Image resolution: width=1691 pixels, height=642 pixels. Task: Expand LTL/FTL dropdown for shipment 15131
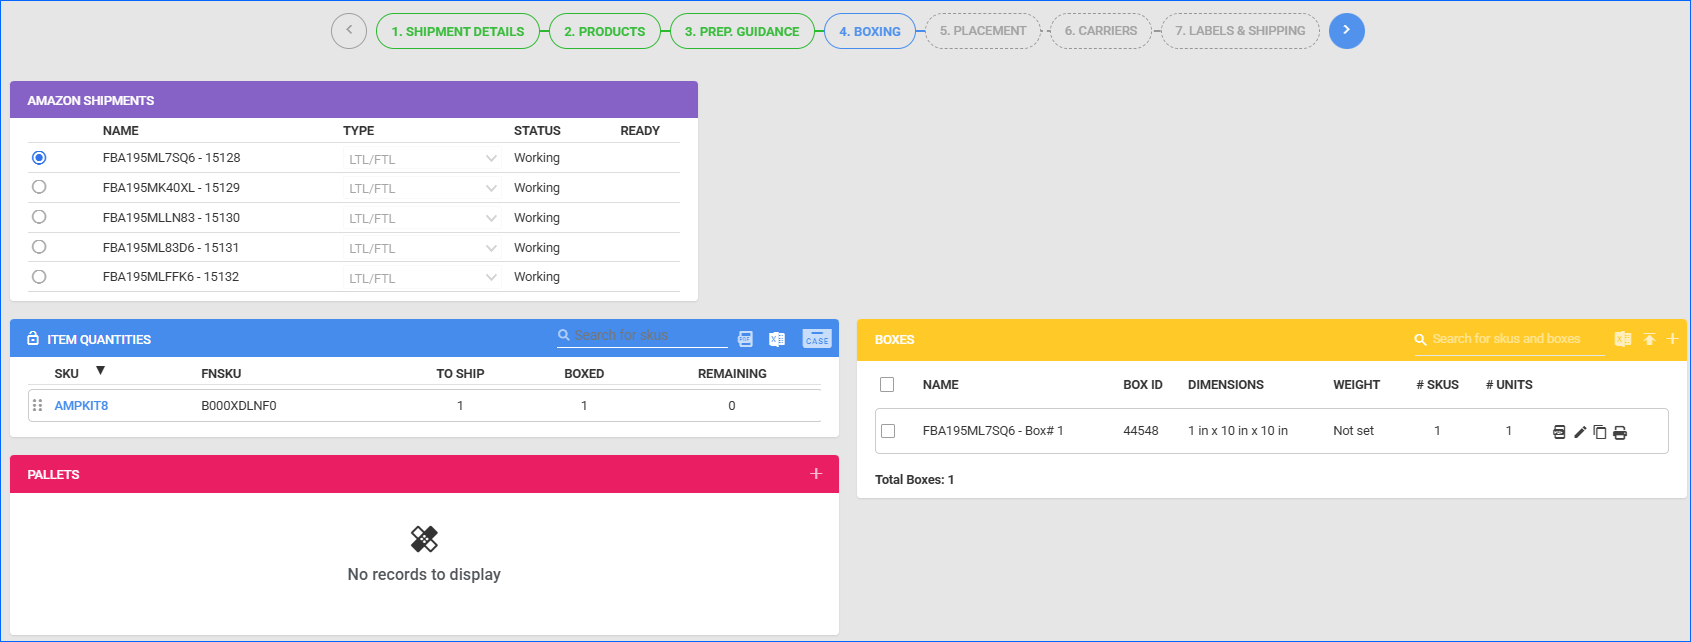click(x=491, y=248)
